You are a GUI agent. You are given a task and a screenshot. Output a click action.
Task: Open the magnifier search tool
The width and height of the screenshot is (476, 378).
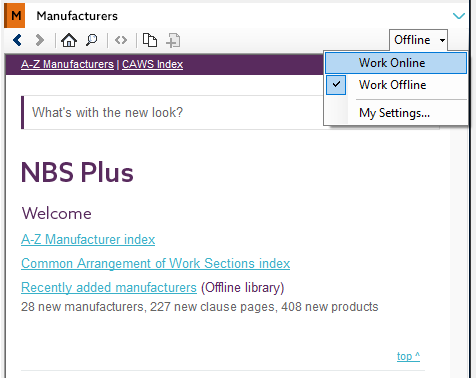tap(91, 40)
